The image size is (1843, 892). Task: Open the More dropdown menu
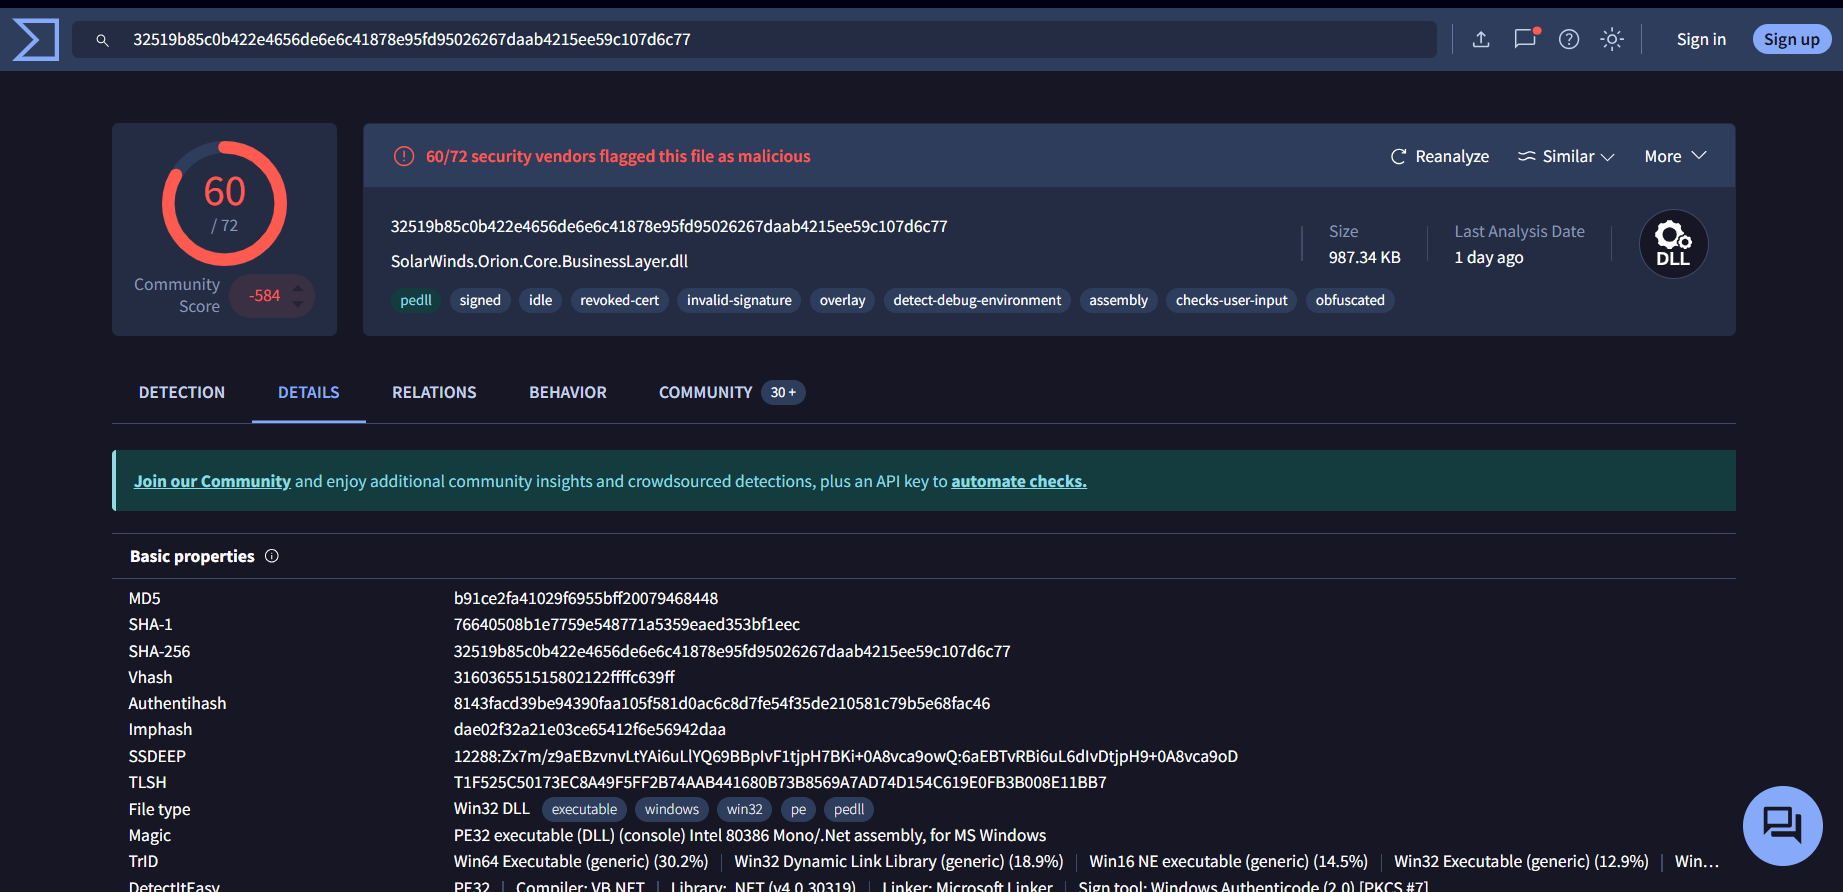[1675, 156]
